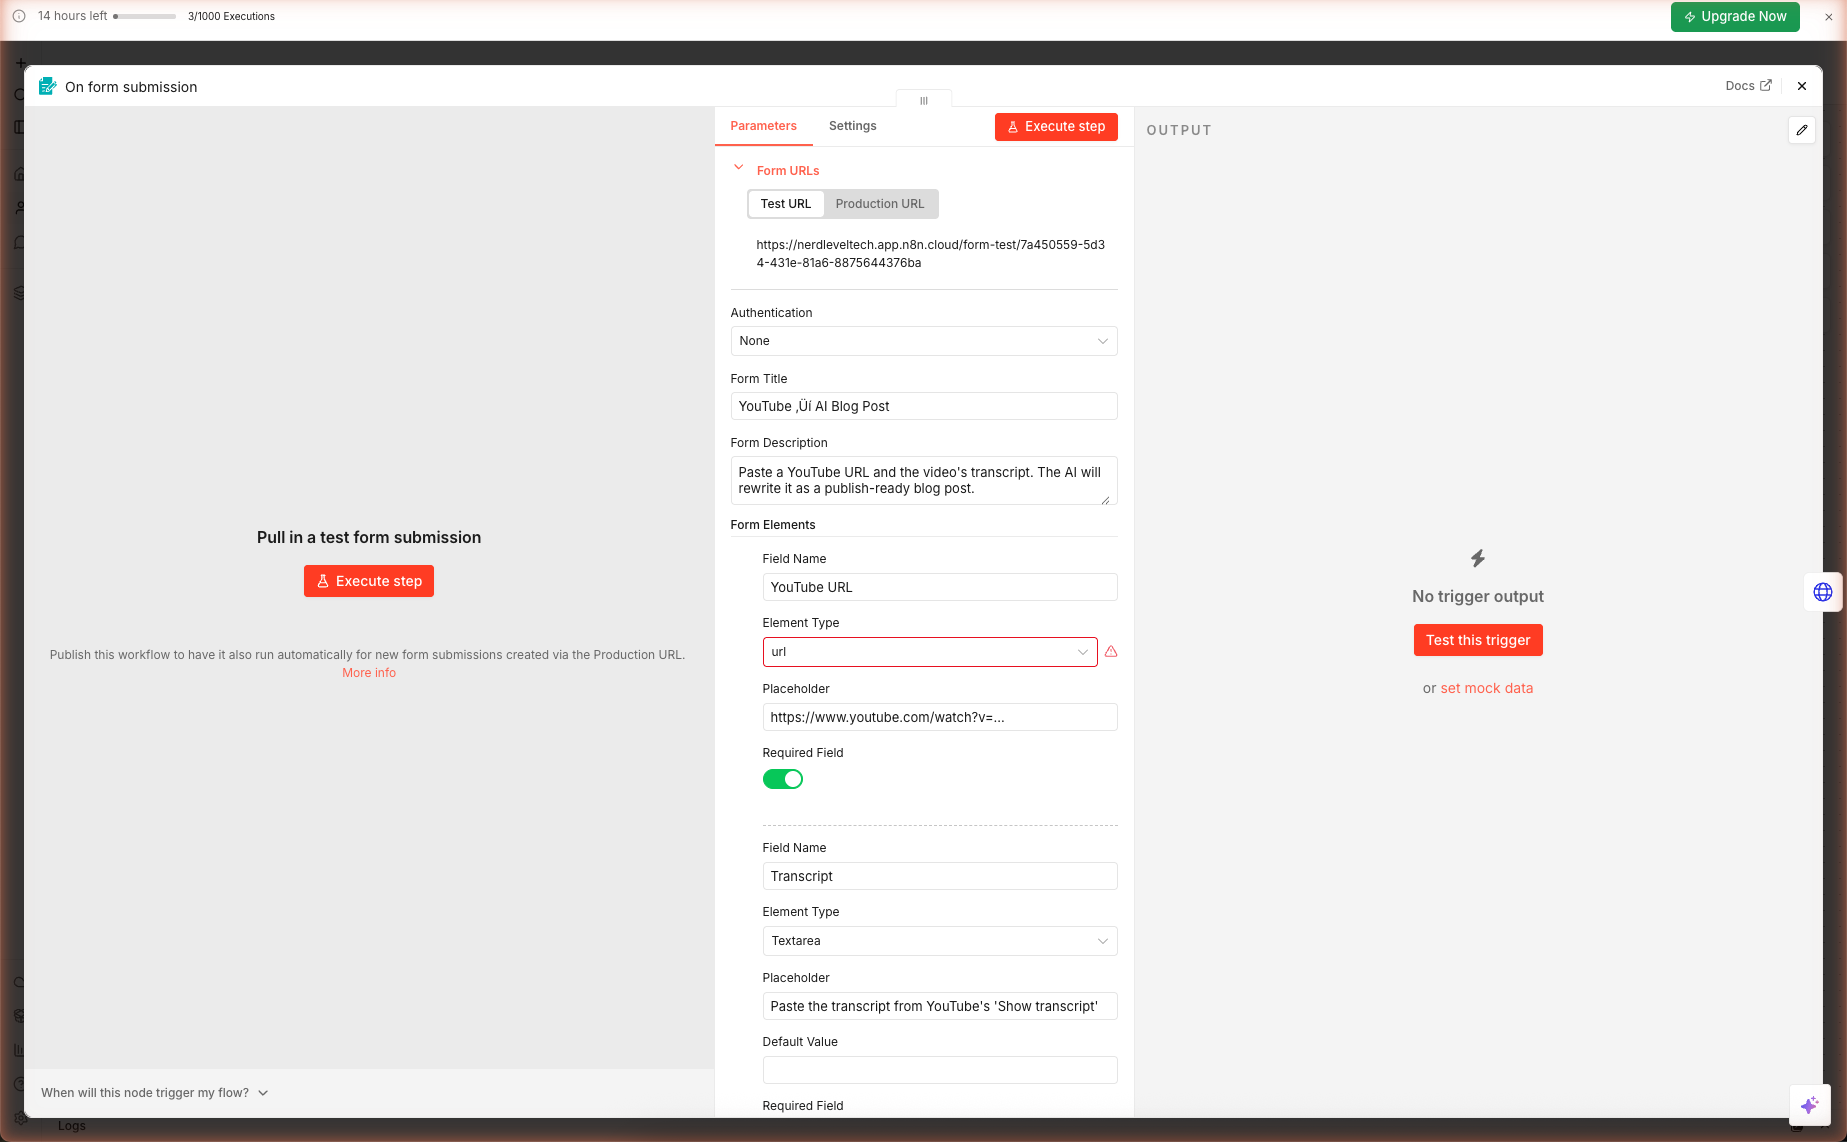Switch to Production URL option
Viewport: 1847px width, 1142px height.
coord(879,204)
